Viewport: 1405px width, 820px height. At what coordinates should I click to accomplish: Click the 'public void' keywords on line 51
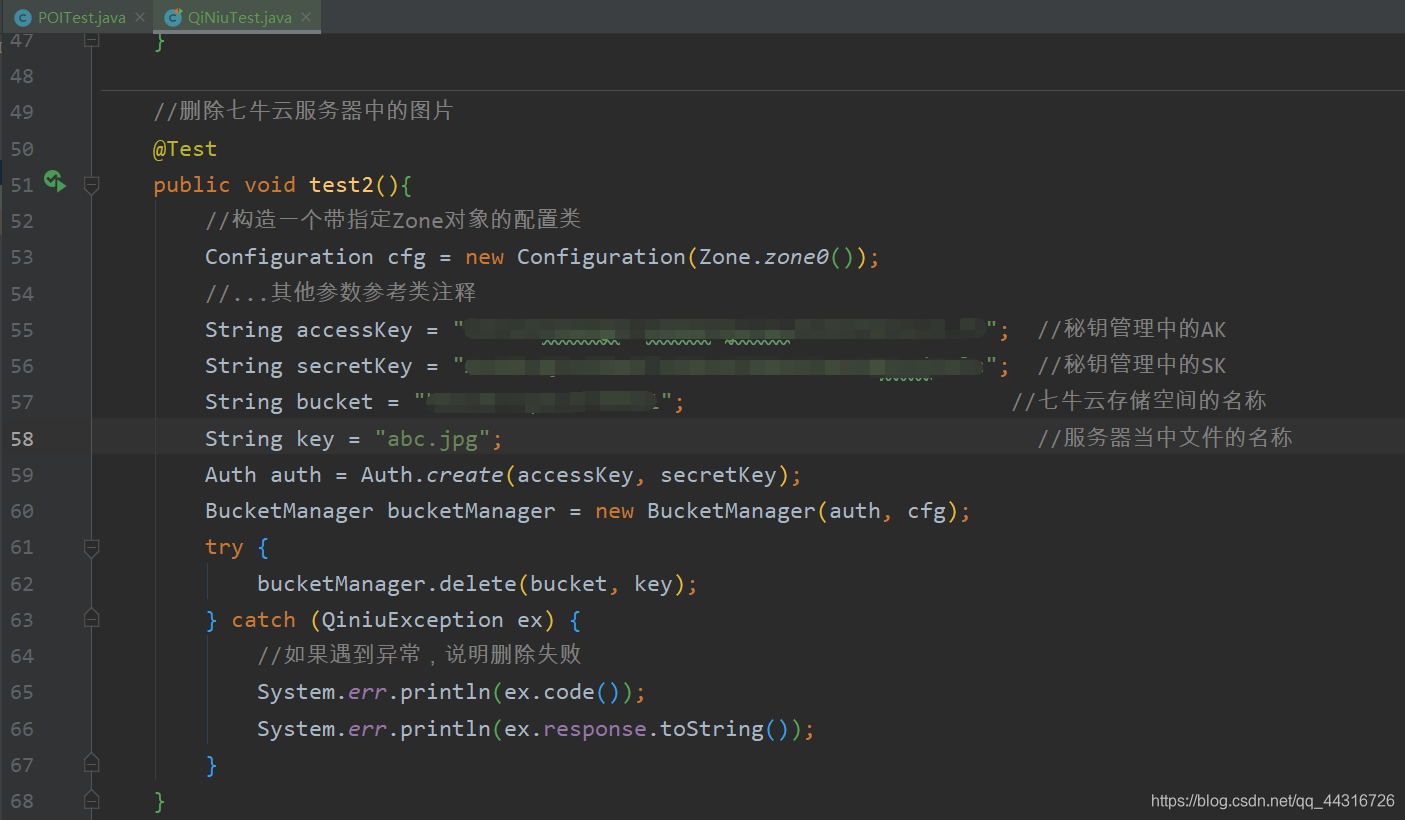click(224, 185)
